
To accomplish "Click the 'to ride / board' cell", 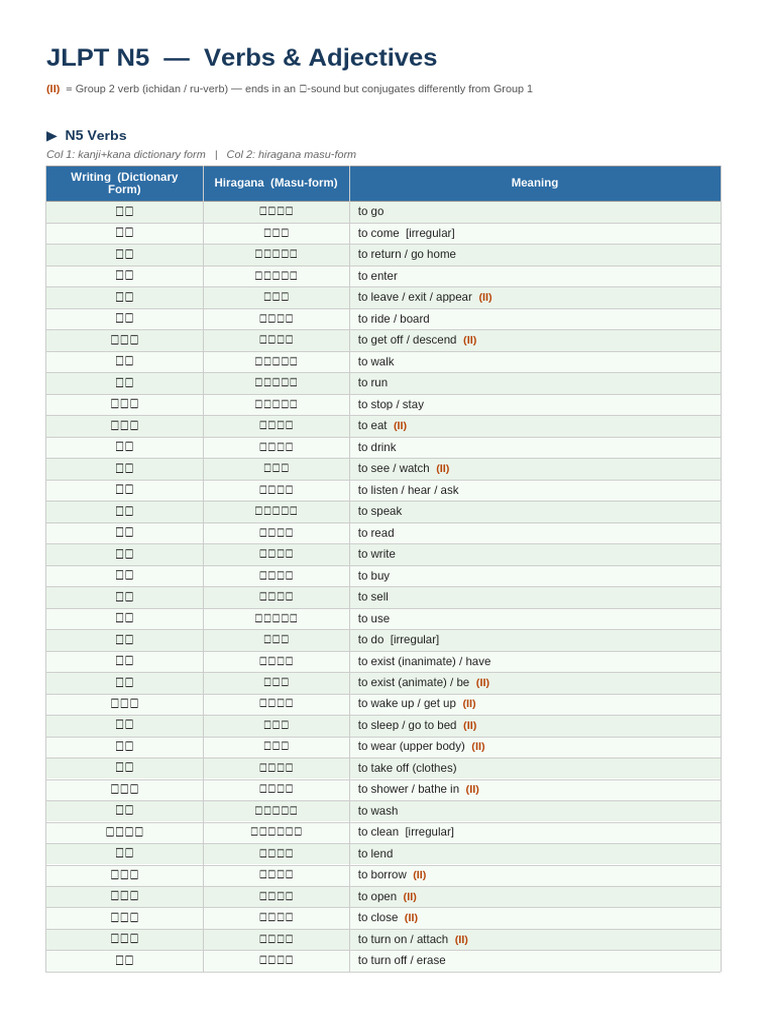I will coord(535,319).
